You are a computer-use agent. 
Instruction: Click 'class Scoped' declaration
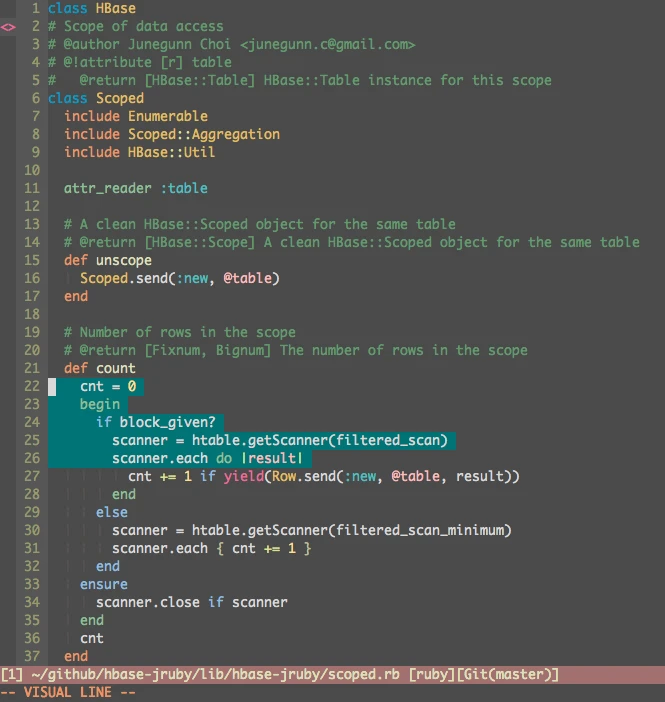pyautogui.click(x=96, y=98)
